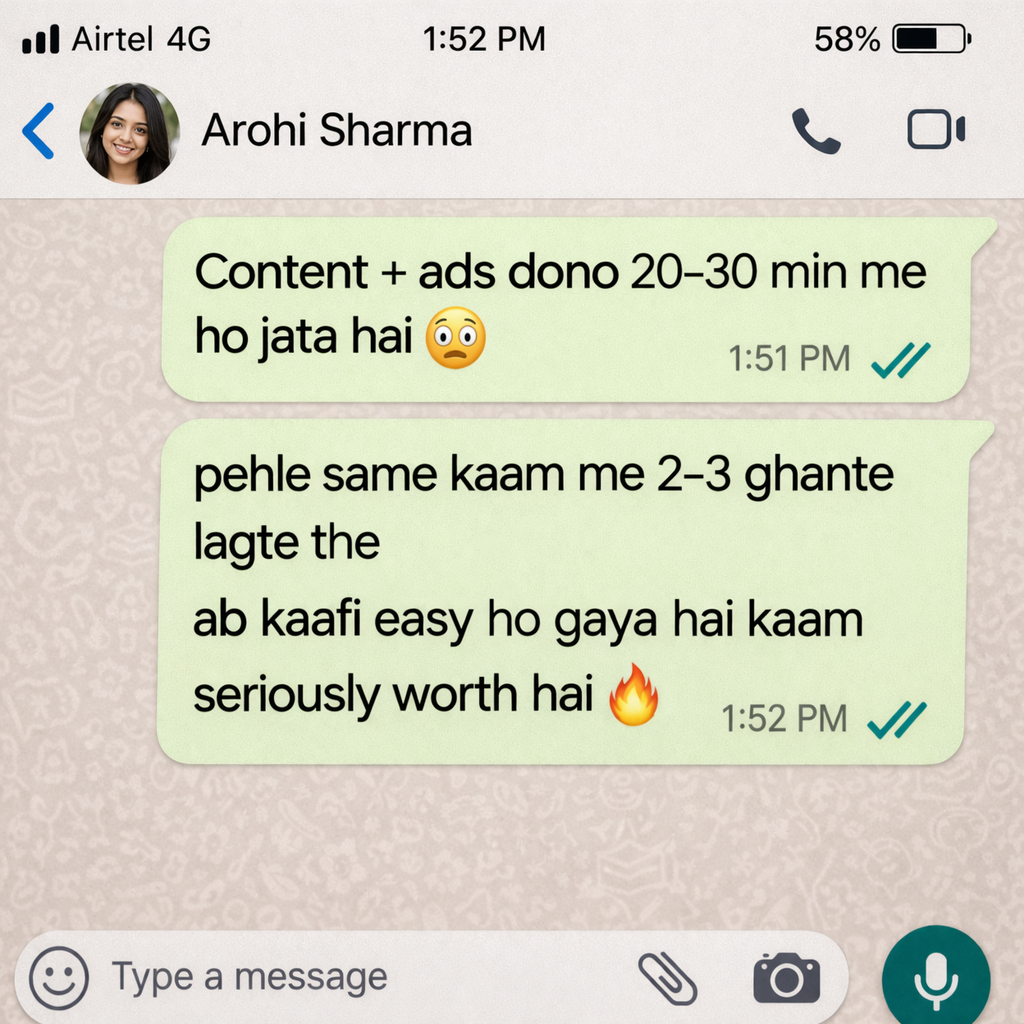Viewport: 1024px width, 1024px height.
Task: Tap the flushed face emoji in message
Action: click(456, 338)
